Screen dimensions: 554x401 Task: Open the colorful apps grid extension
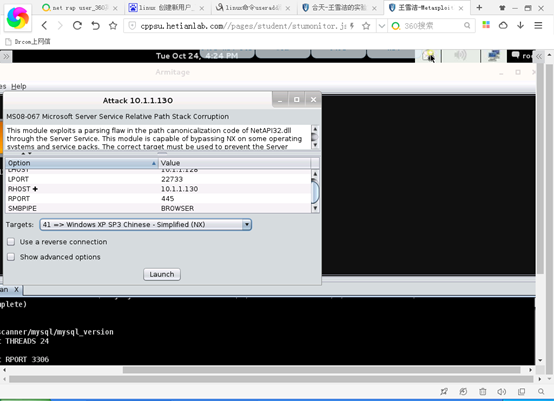tap(486, 25)
